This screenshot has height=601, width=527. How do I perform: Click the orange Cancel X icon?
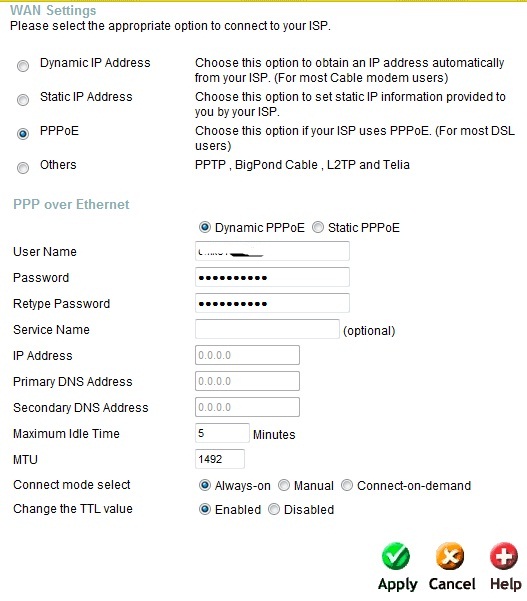coord(450,556)
